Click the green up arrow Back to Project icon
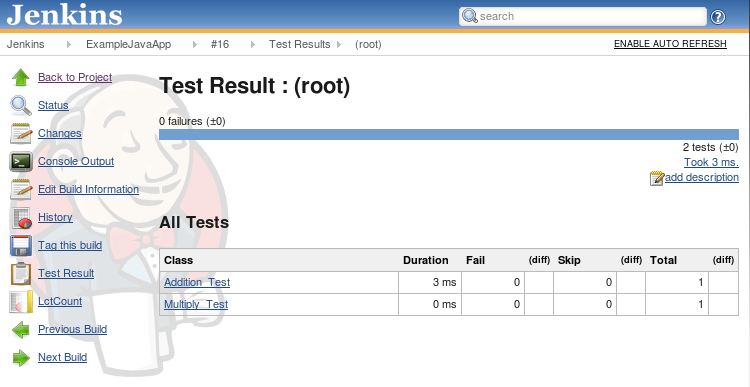The height and width of the screenshot is (387, 750). click(x=21, y=77)
